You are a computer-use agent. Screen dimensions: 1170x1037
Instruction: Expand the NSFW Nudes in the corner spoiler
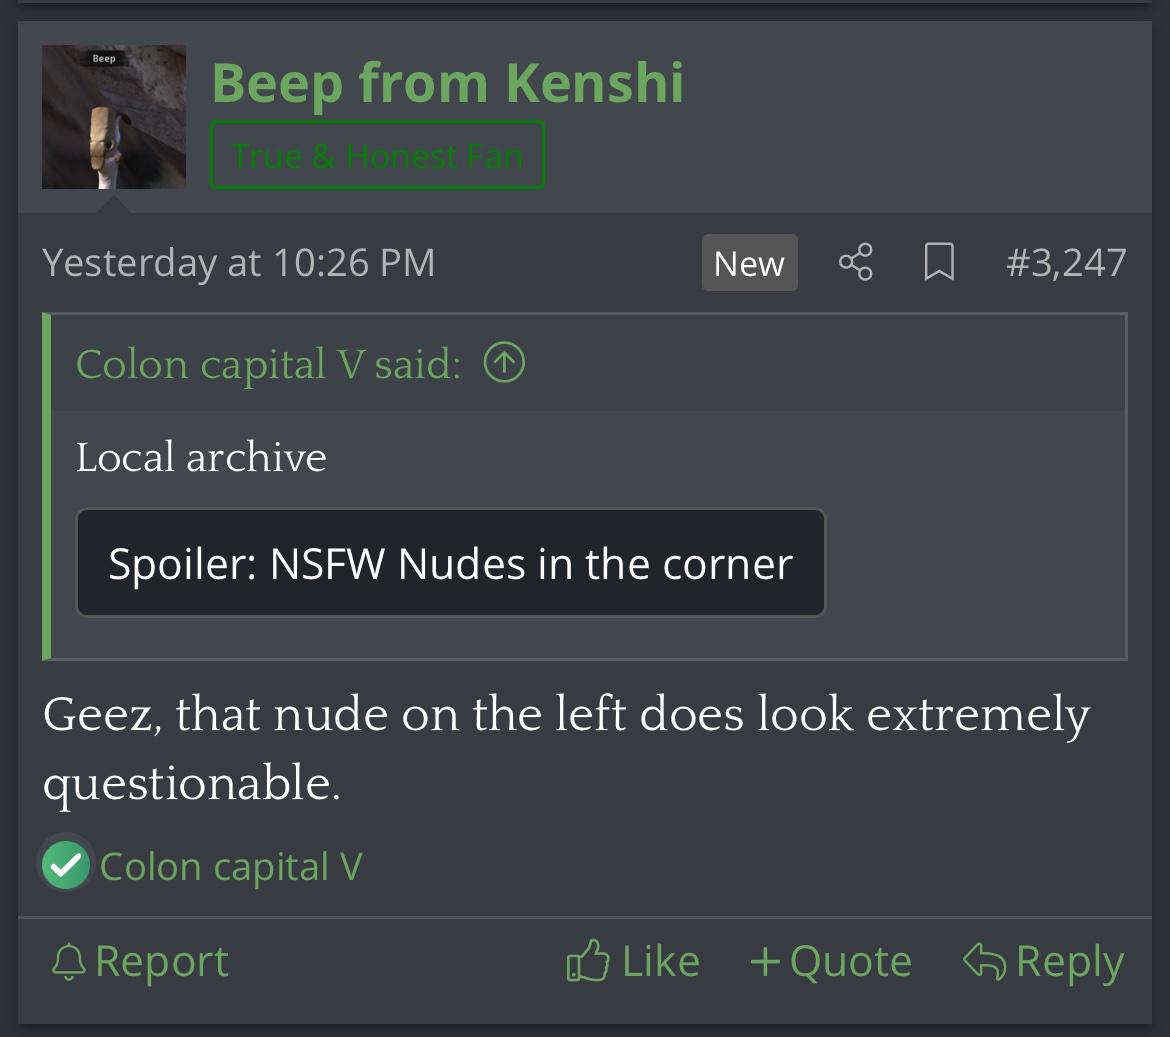click(450, 564)
